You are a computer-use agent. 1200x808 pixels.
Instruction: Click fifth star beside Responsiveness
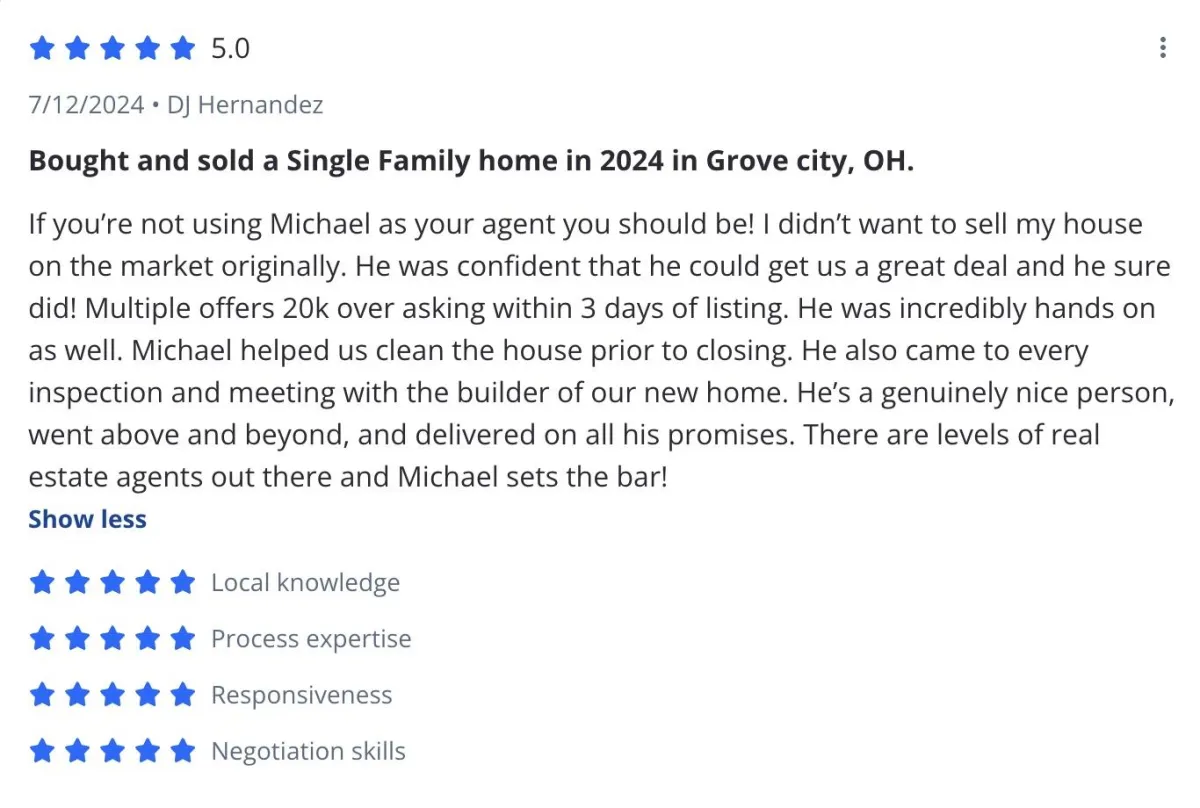182,695
